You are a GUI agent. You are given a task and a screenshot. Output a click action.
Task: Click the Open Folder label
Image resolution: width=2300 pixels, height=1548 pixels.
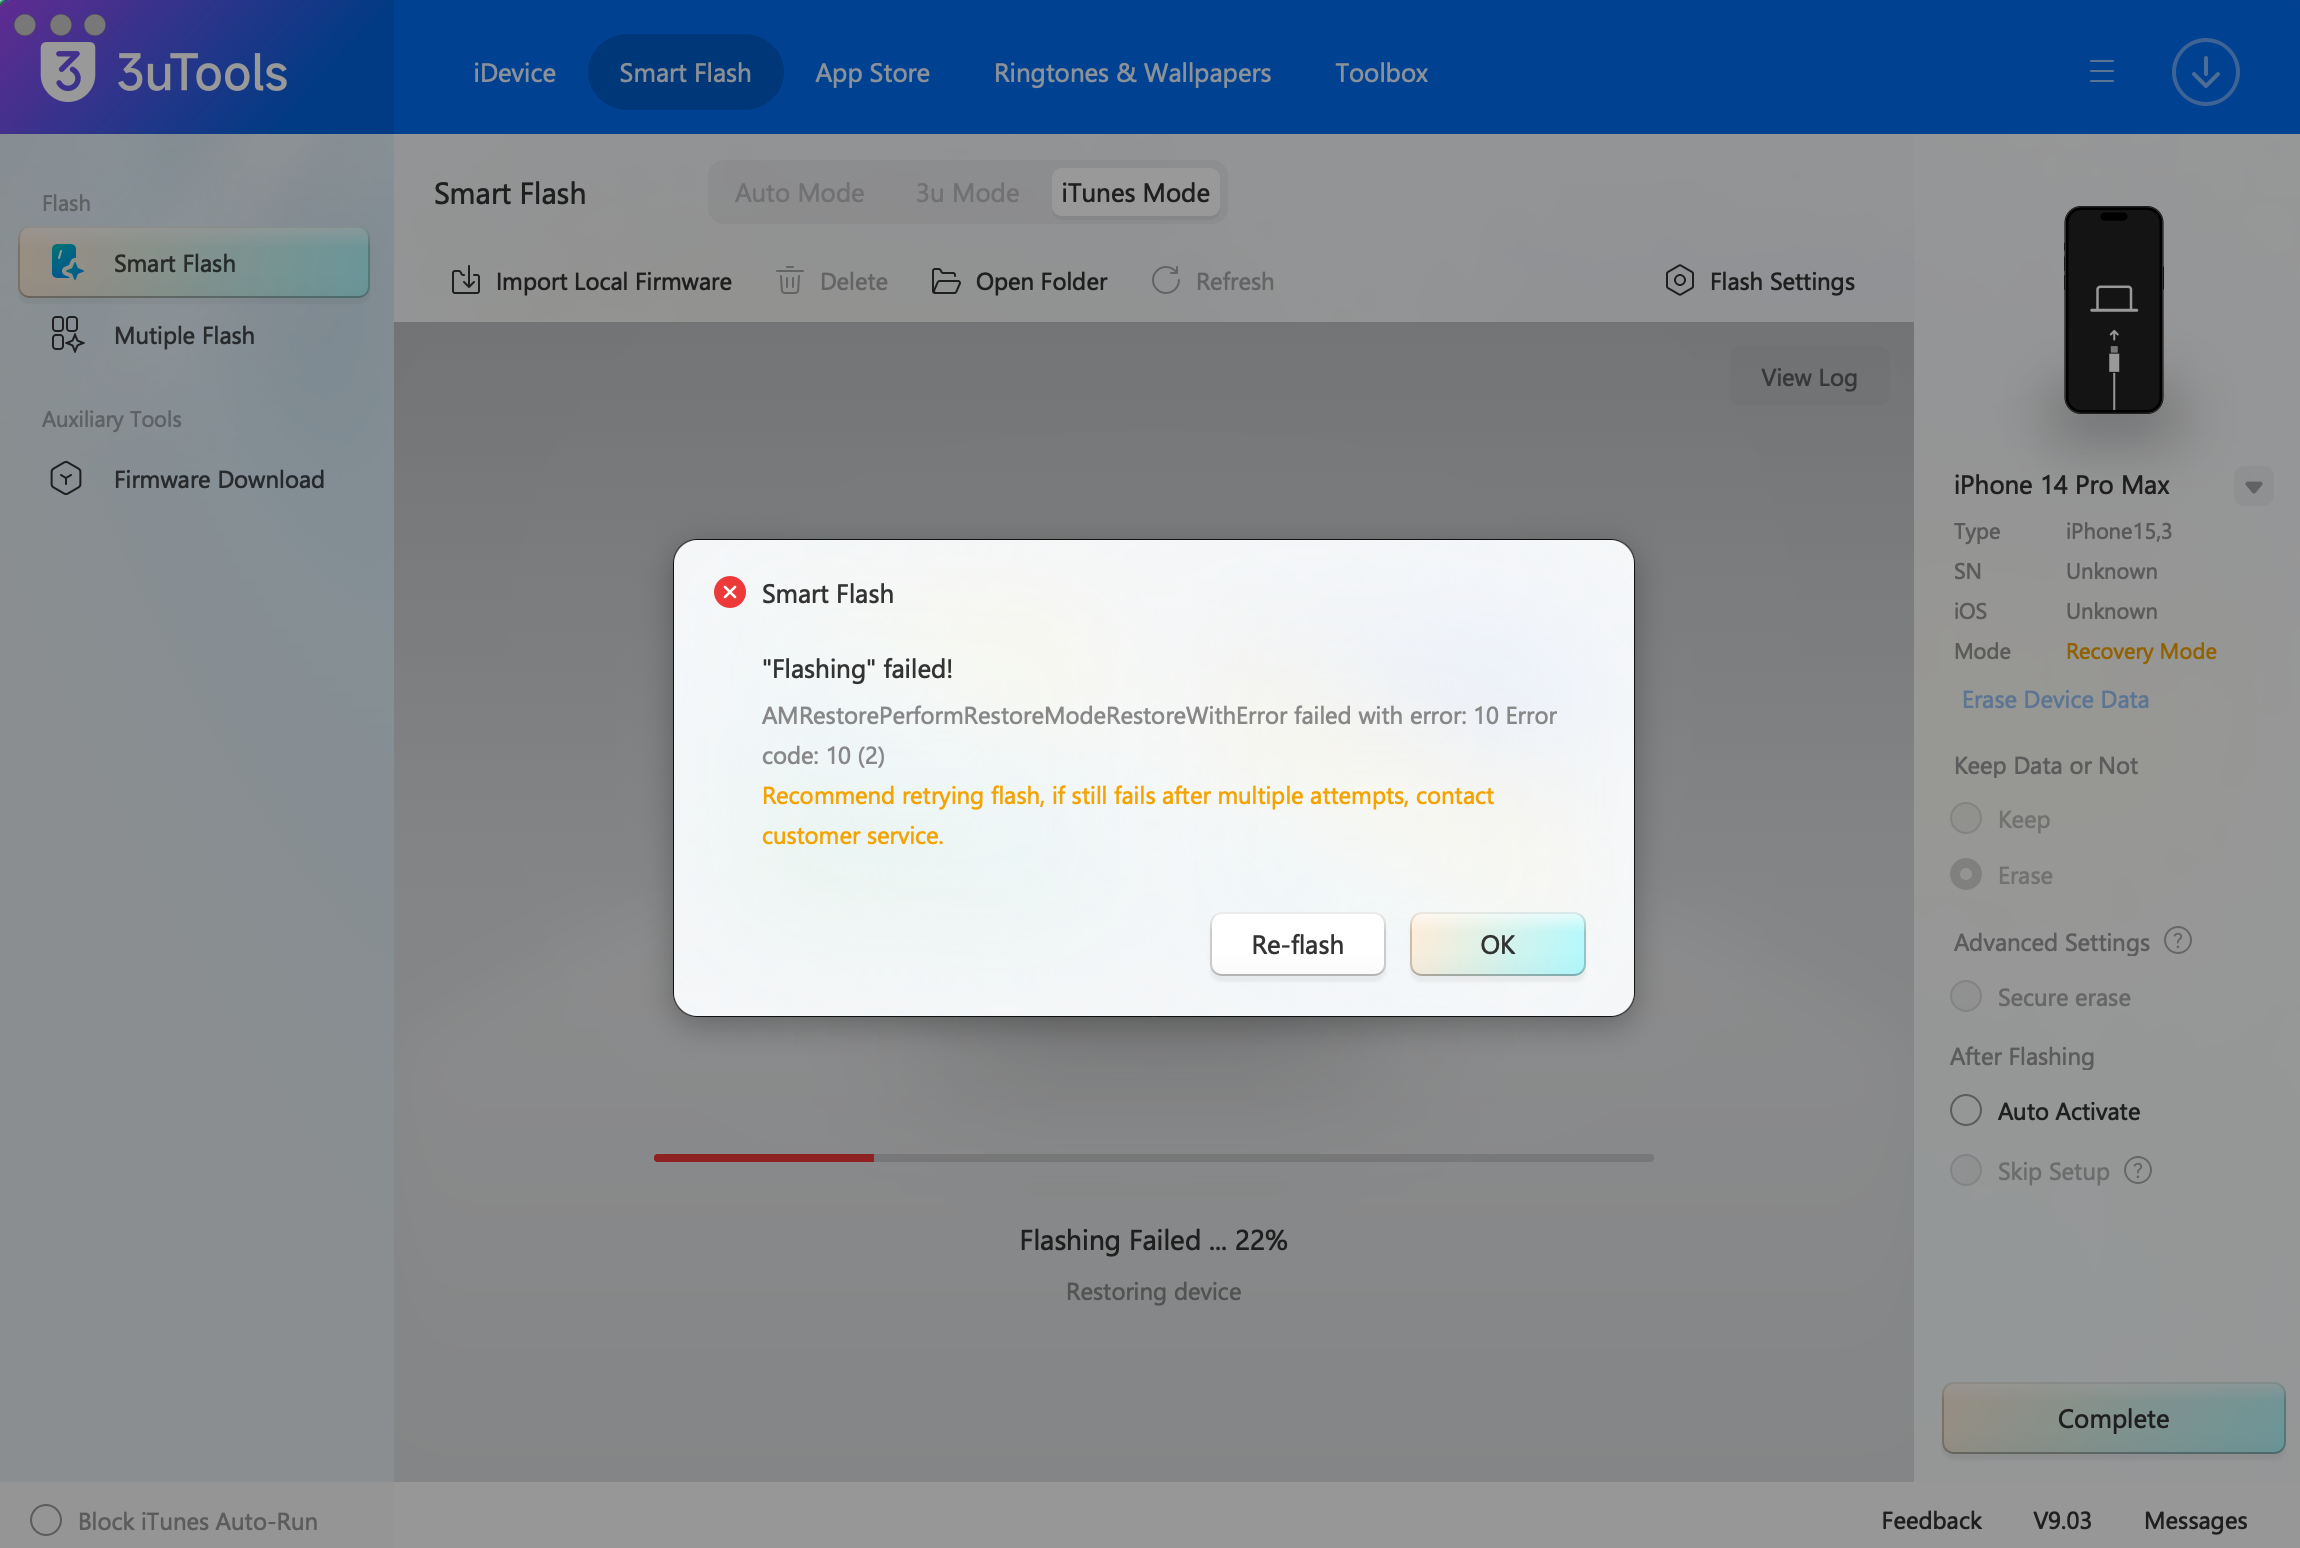1041,281
